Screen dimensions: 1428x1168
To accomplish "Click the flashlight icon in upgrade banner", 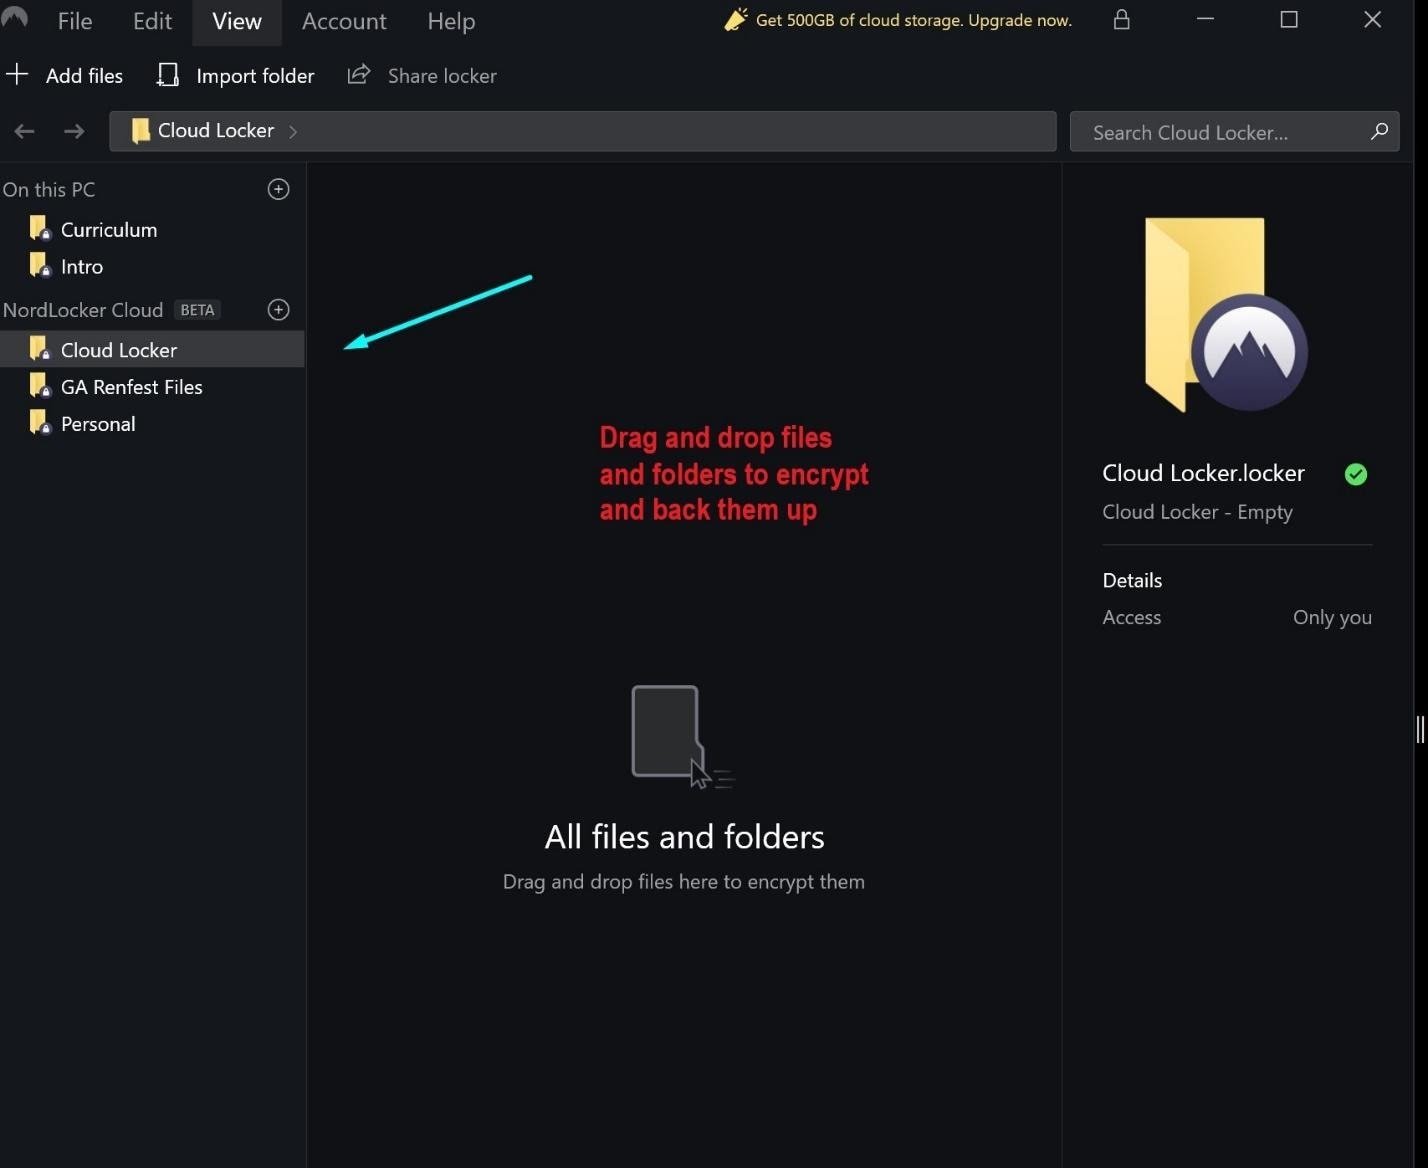I will click(x=736, y=19).
